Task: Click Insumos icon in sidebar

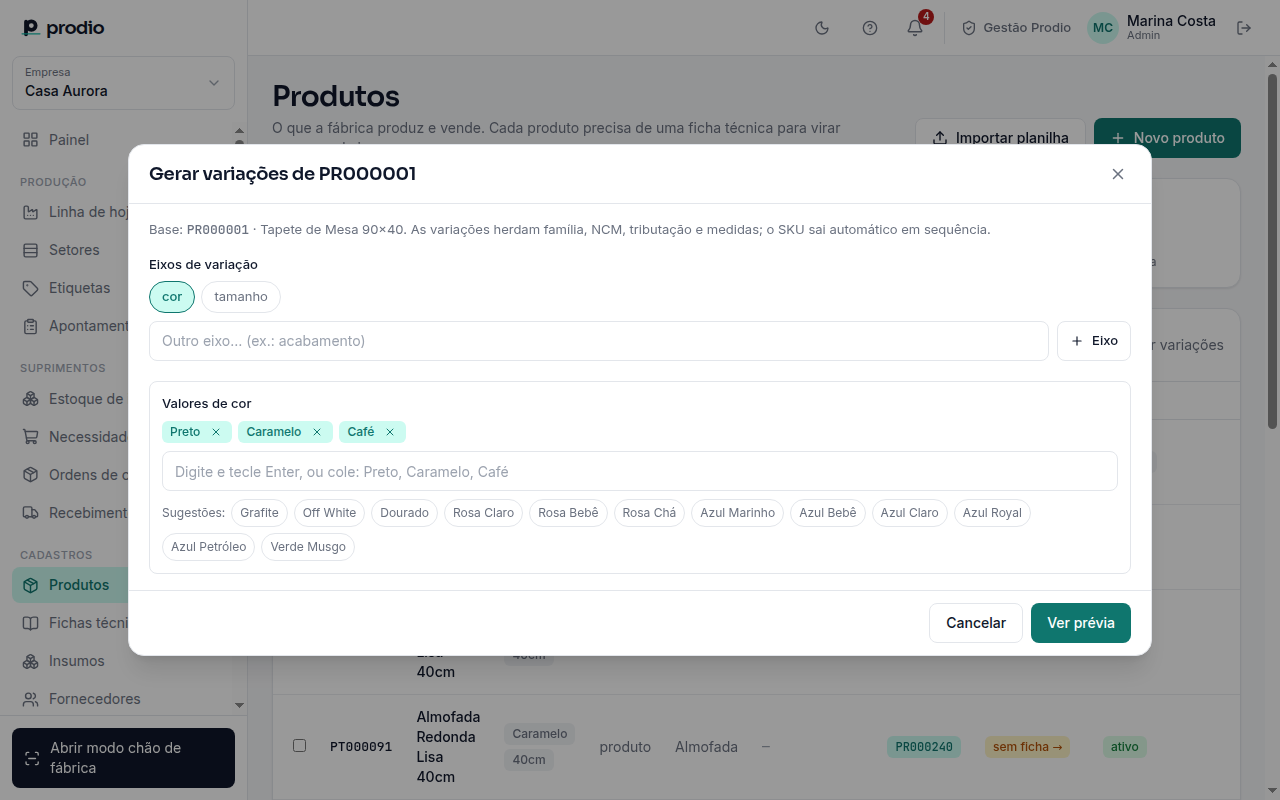Action: pos(31,661)
